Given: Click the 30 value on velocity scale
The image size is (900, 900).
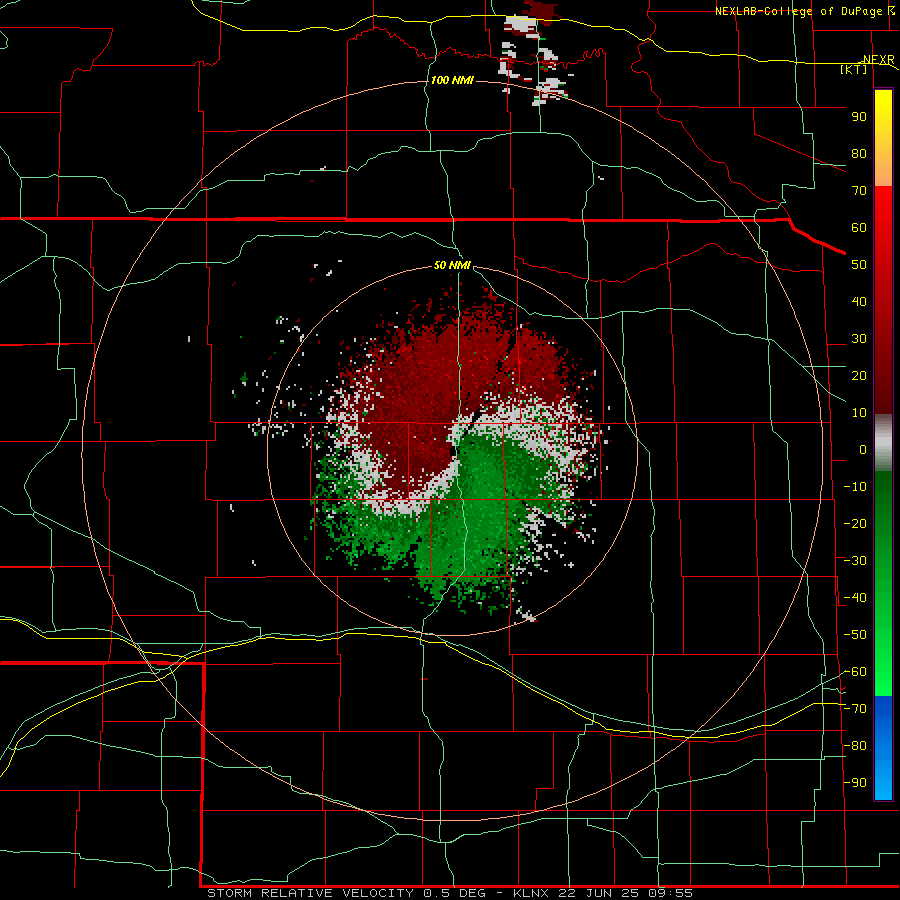Looking at the screenshot, I should pos(859,339).
